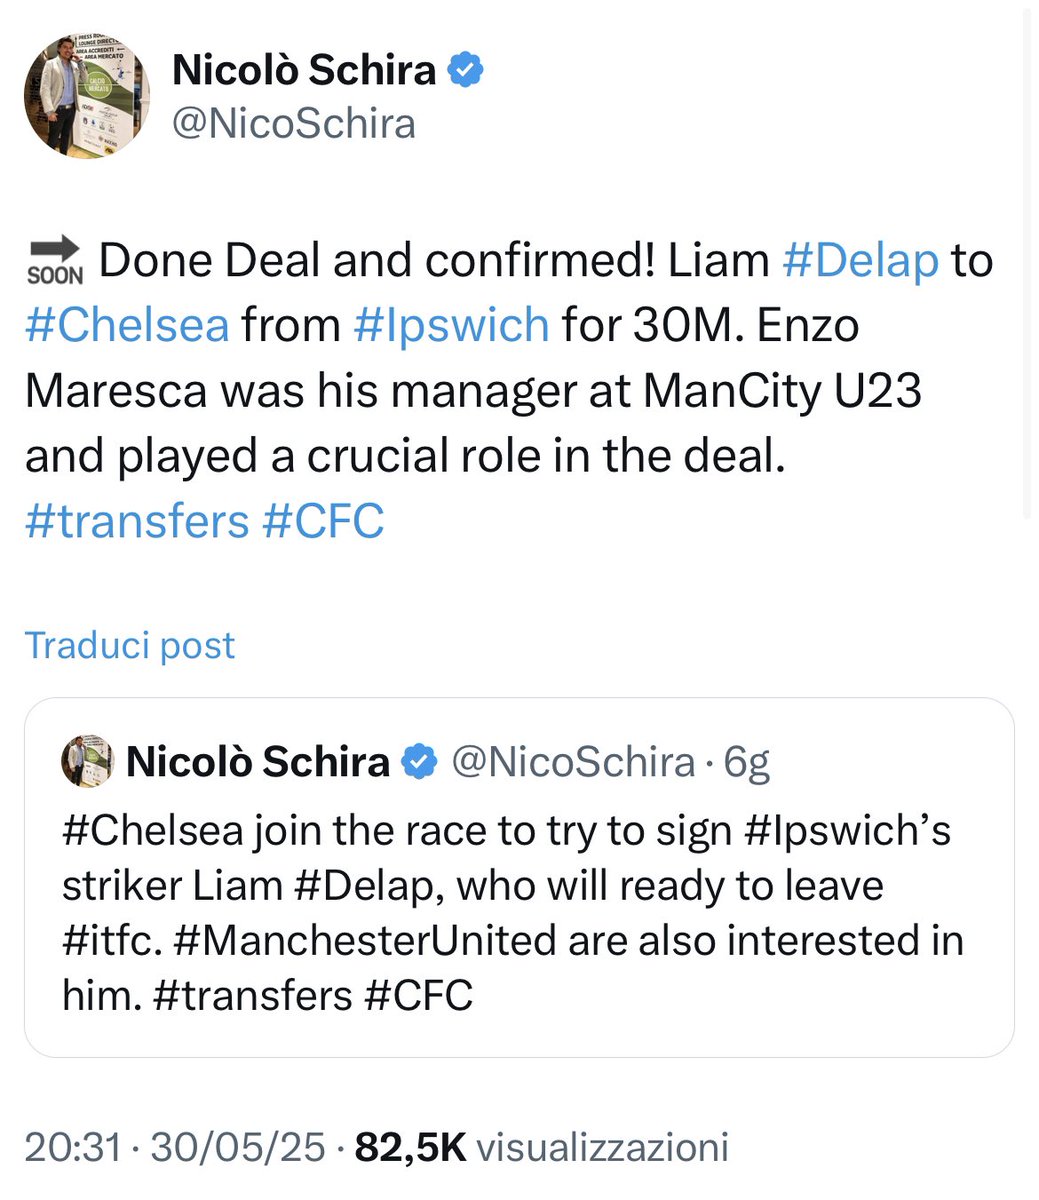Click the scrollbar on the right edge
1039x1200 pixels.
point(1027,260)
